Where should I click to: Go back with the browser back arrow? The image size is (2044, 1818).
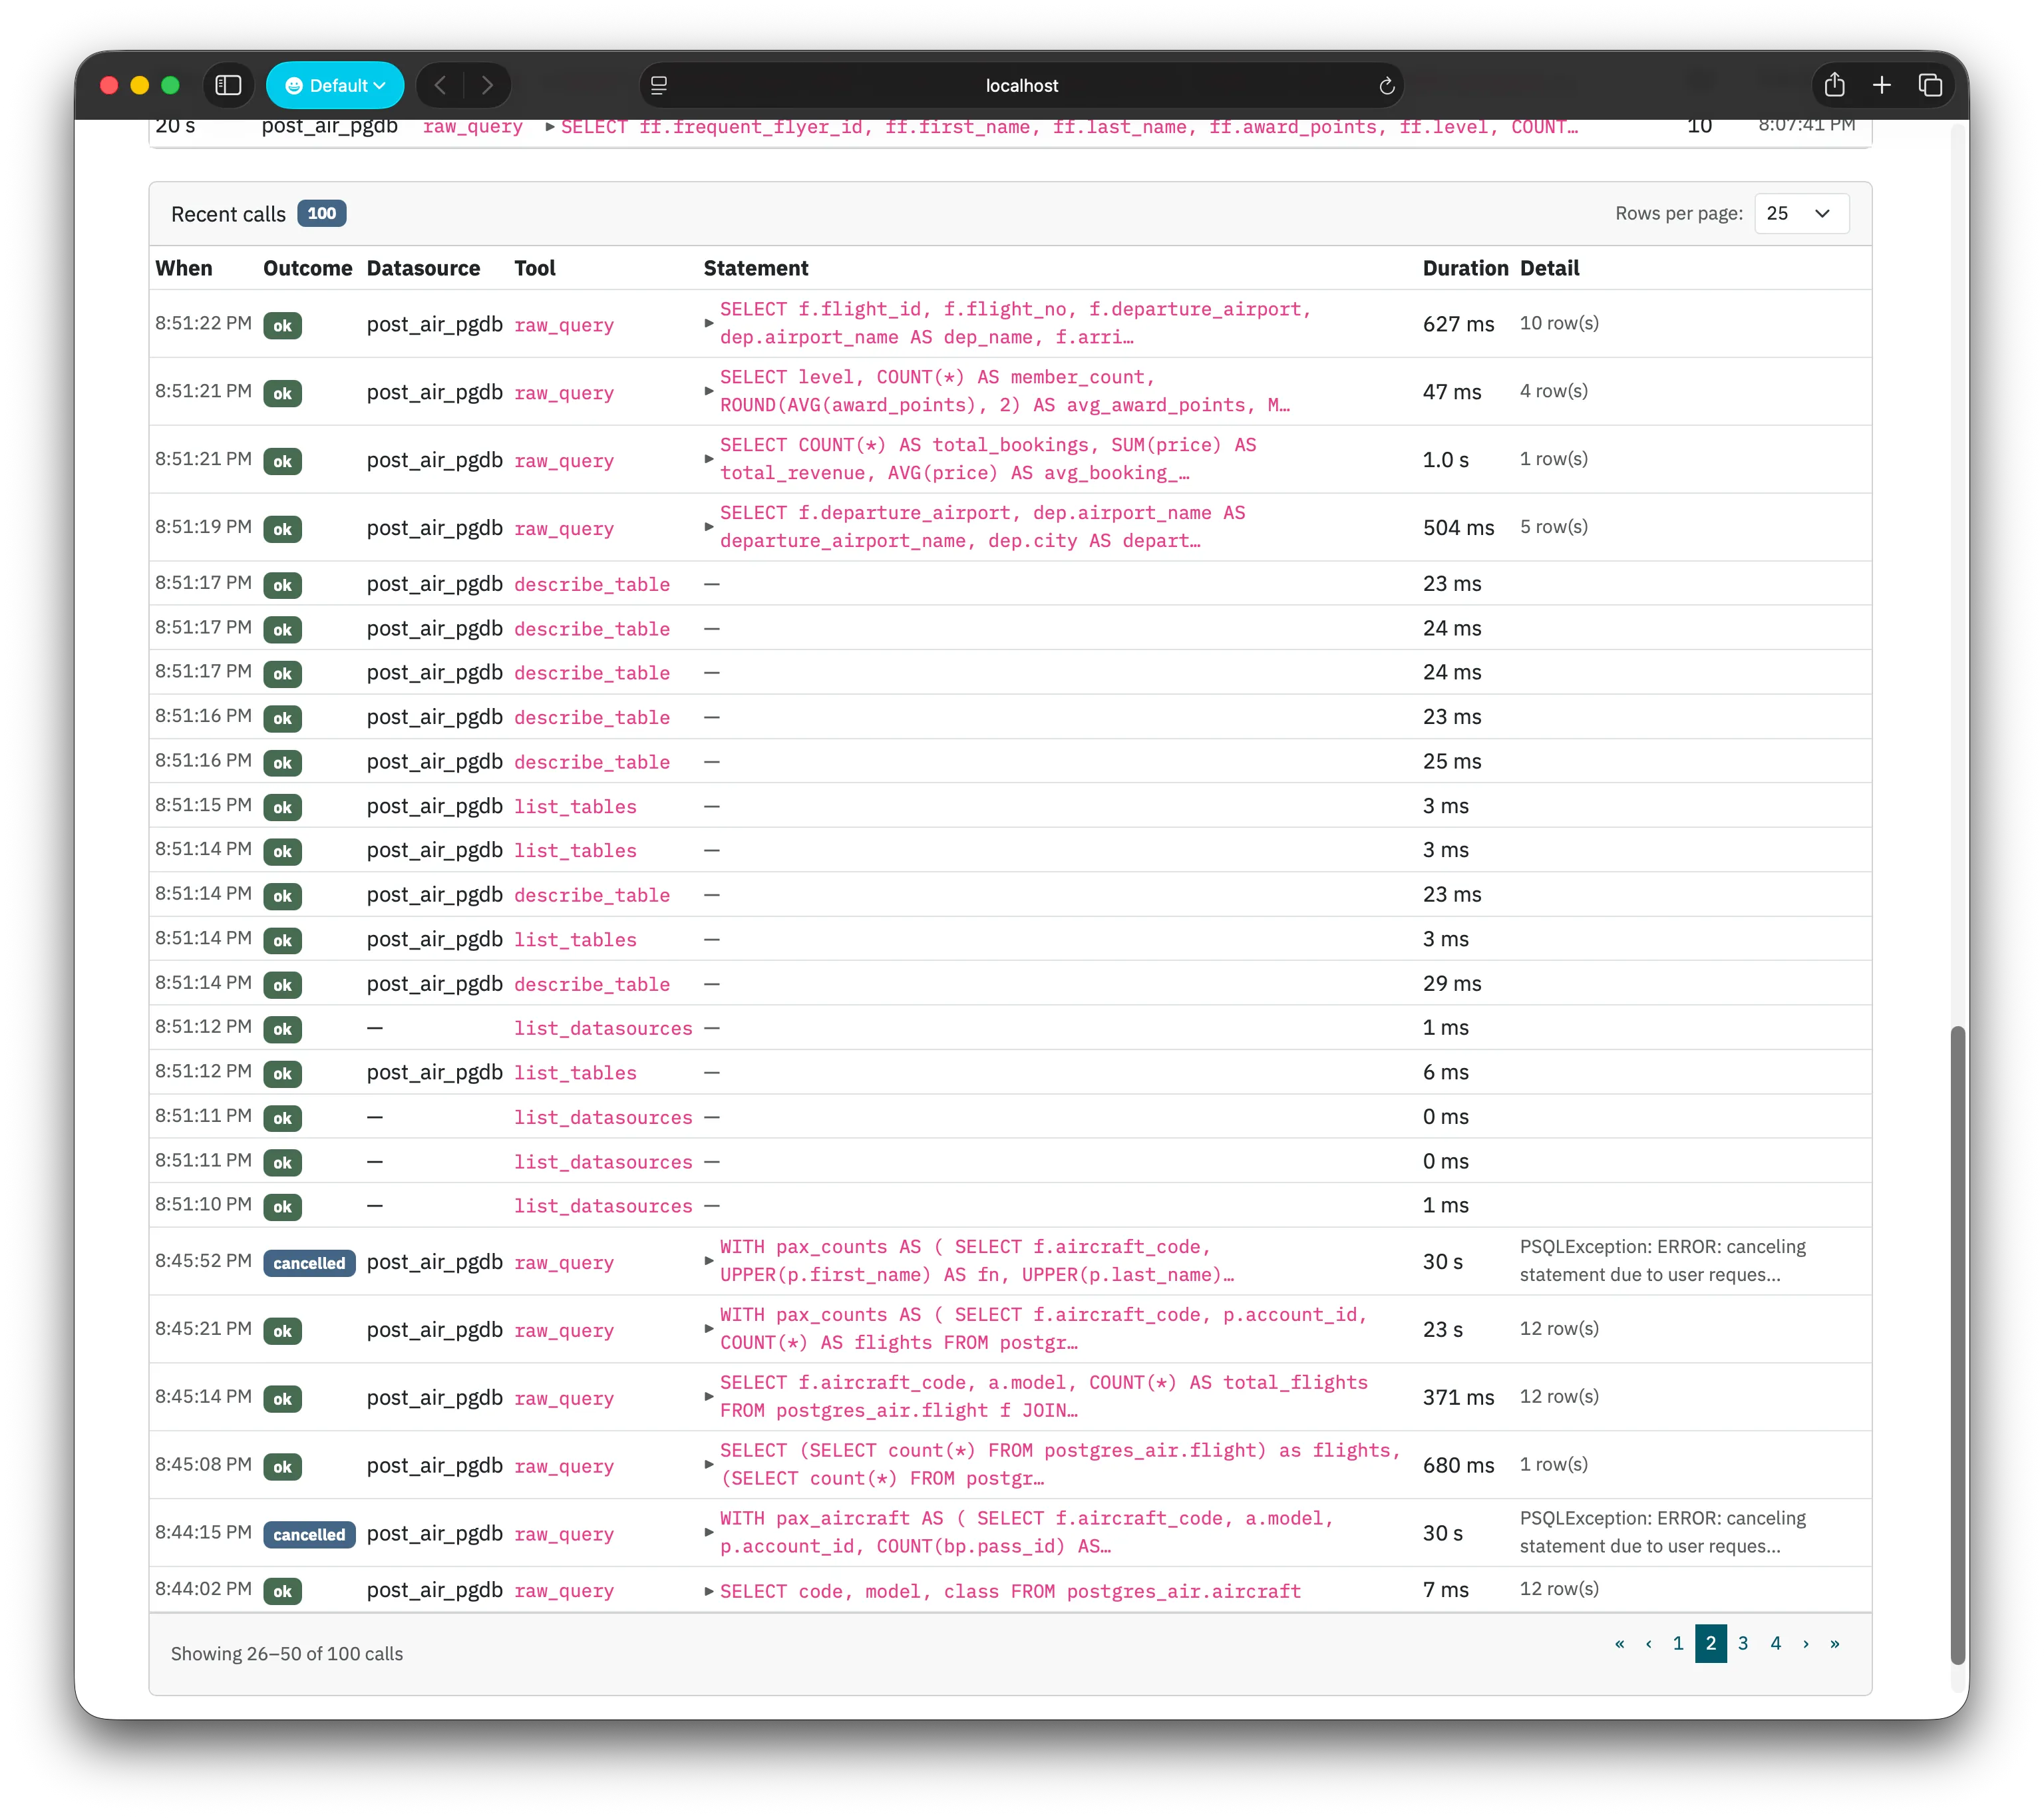tap(440, 85)
